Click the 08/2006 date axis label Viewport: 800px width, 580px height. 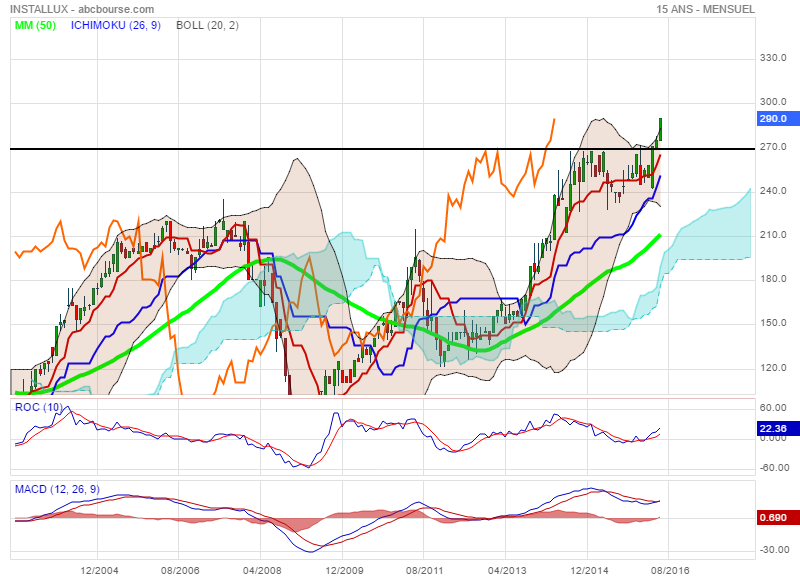pos(180,570)
